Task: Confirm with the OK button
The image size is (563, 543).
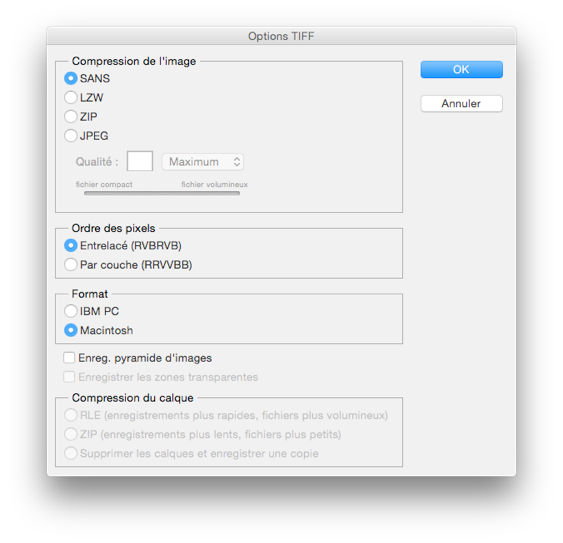Action: (x=461, y=69)
